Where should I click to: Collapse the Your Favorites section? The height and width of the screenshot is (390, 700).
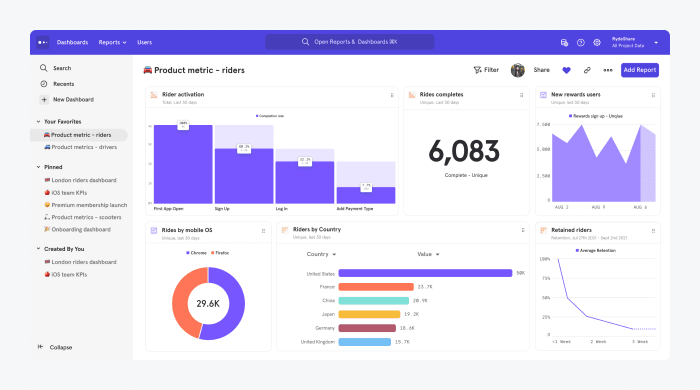[38, 121]
